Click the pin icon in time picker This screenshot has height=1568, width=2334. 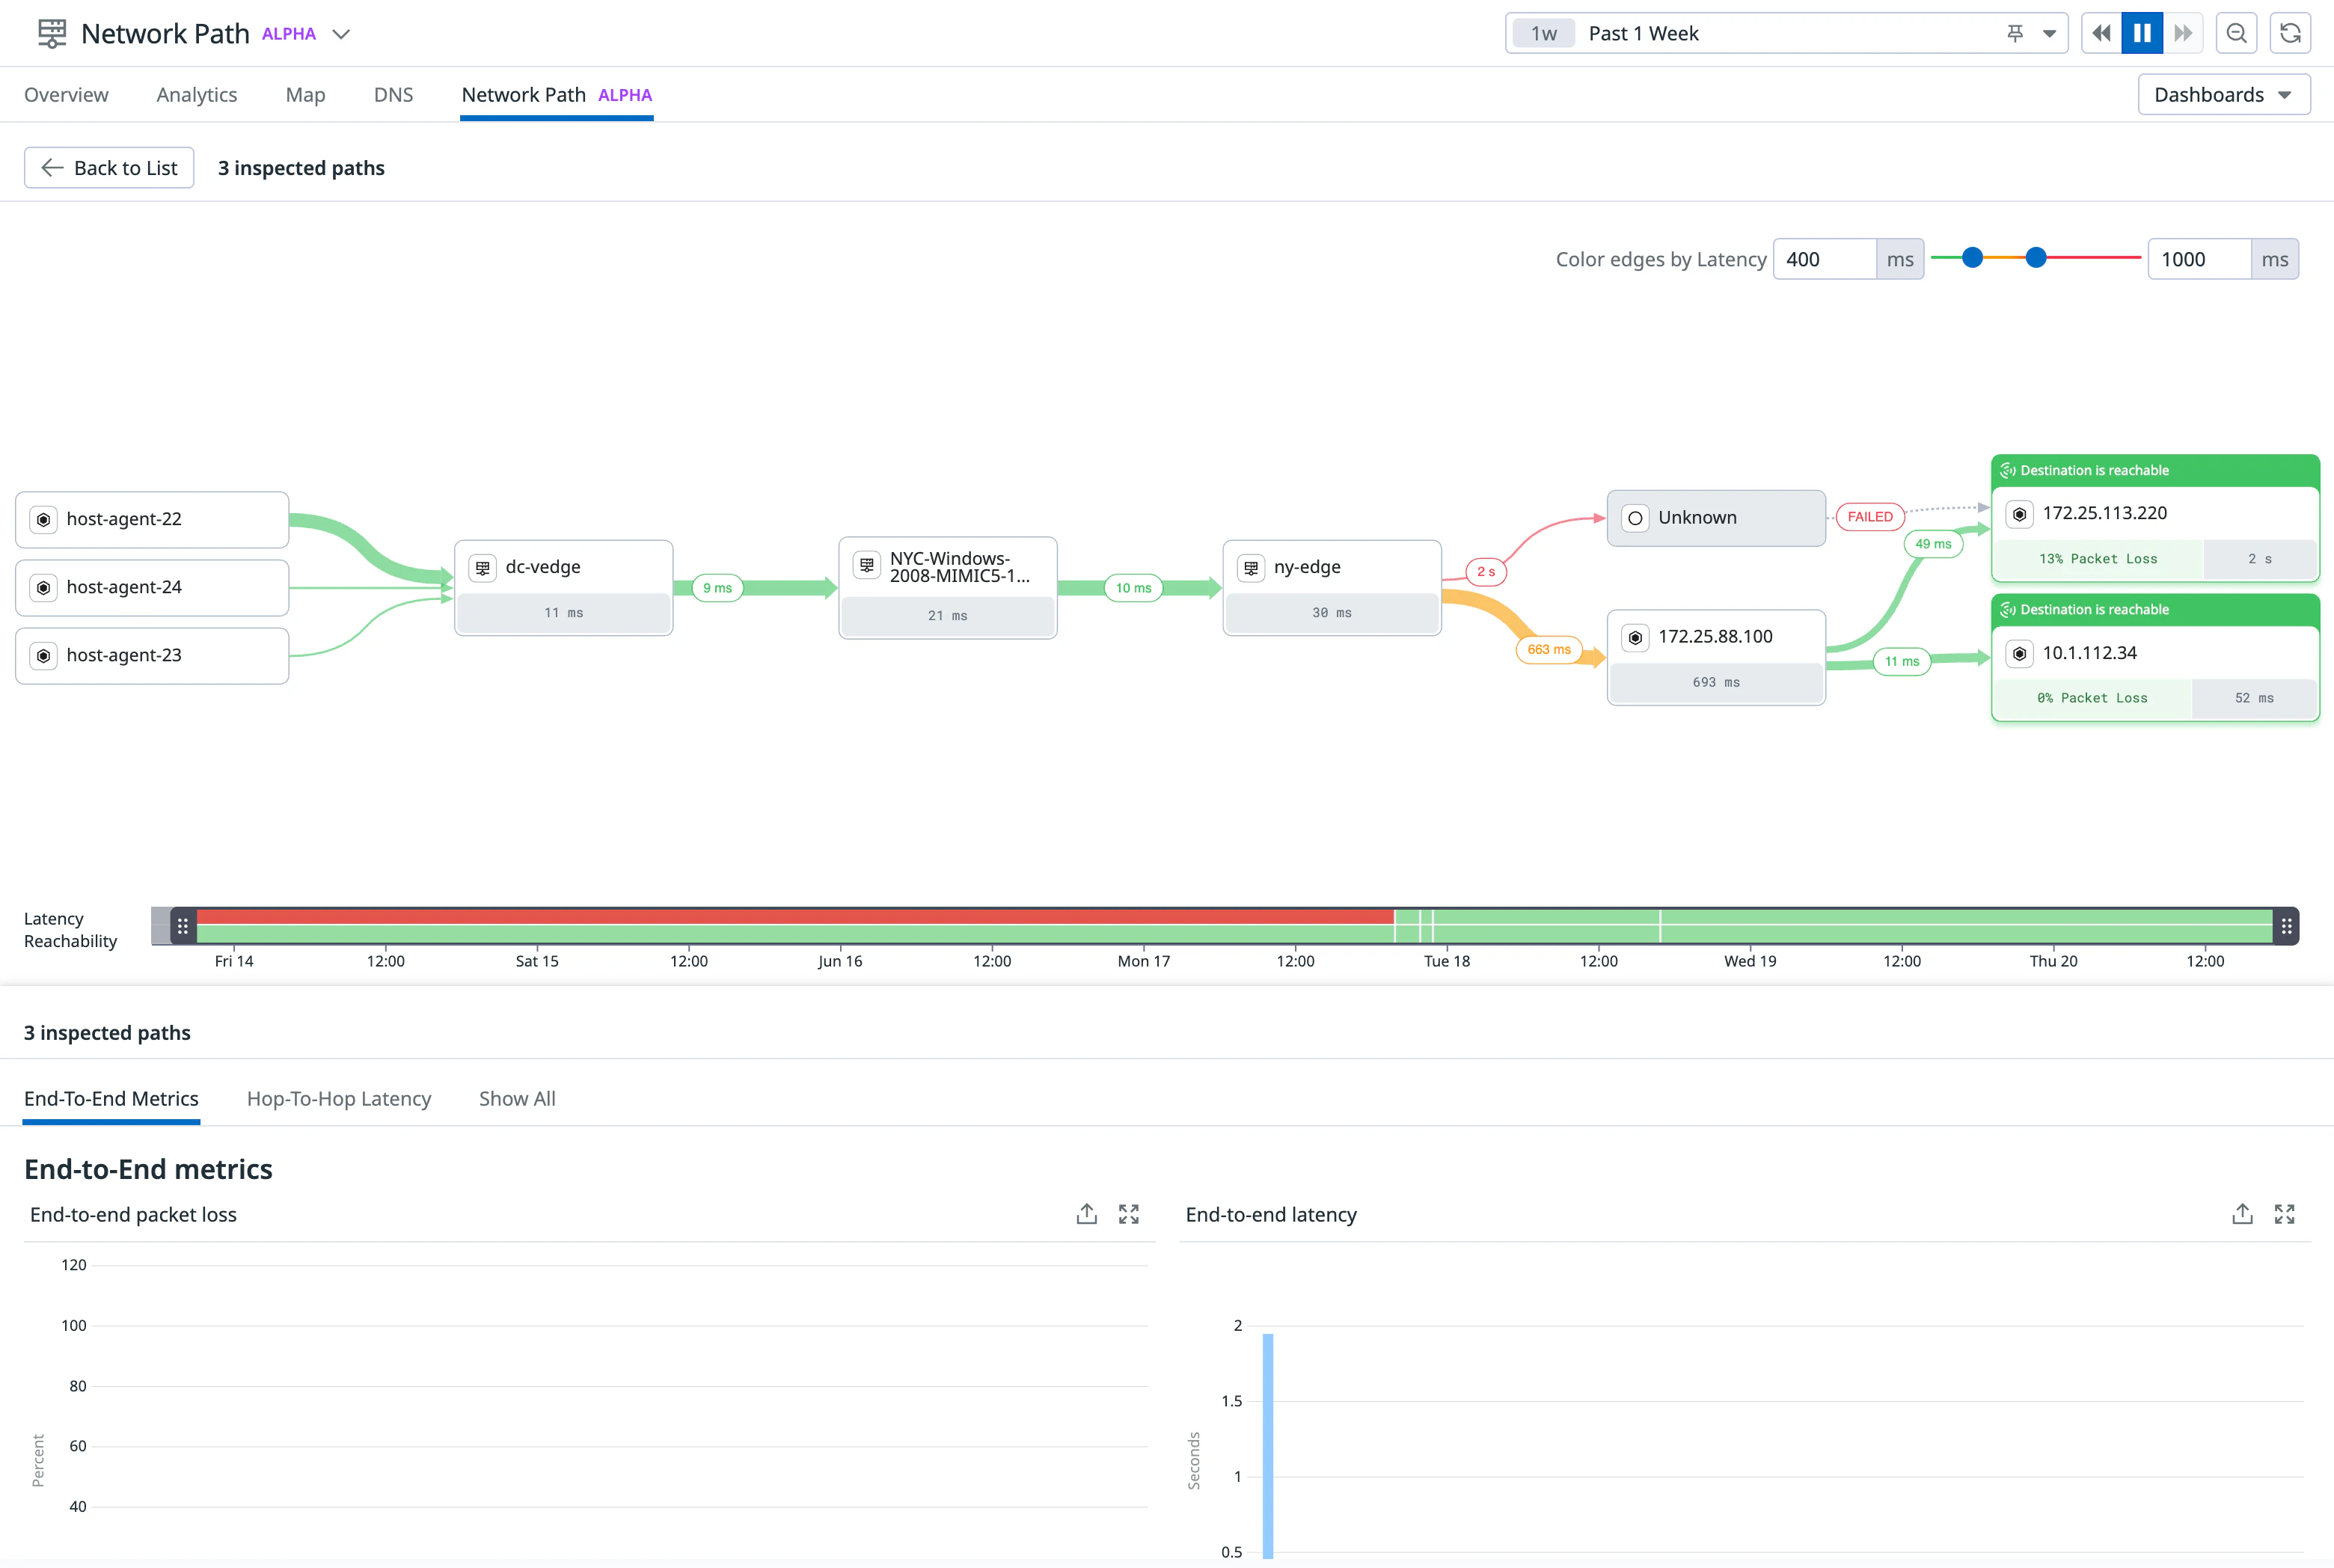tap(2015, 34)
